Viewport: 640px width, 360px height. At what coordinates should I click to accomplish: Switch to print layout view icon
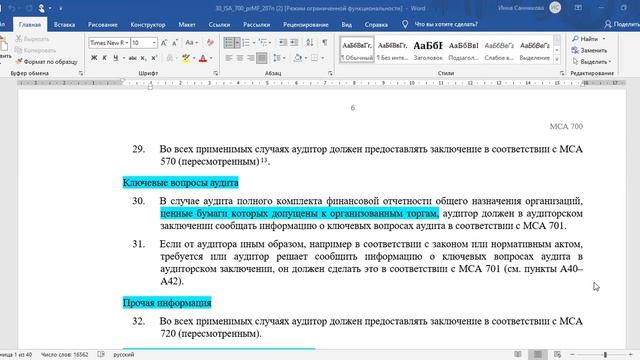tap(538, 354)
